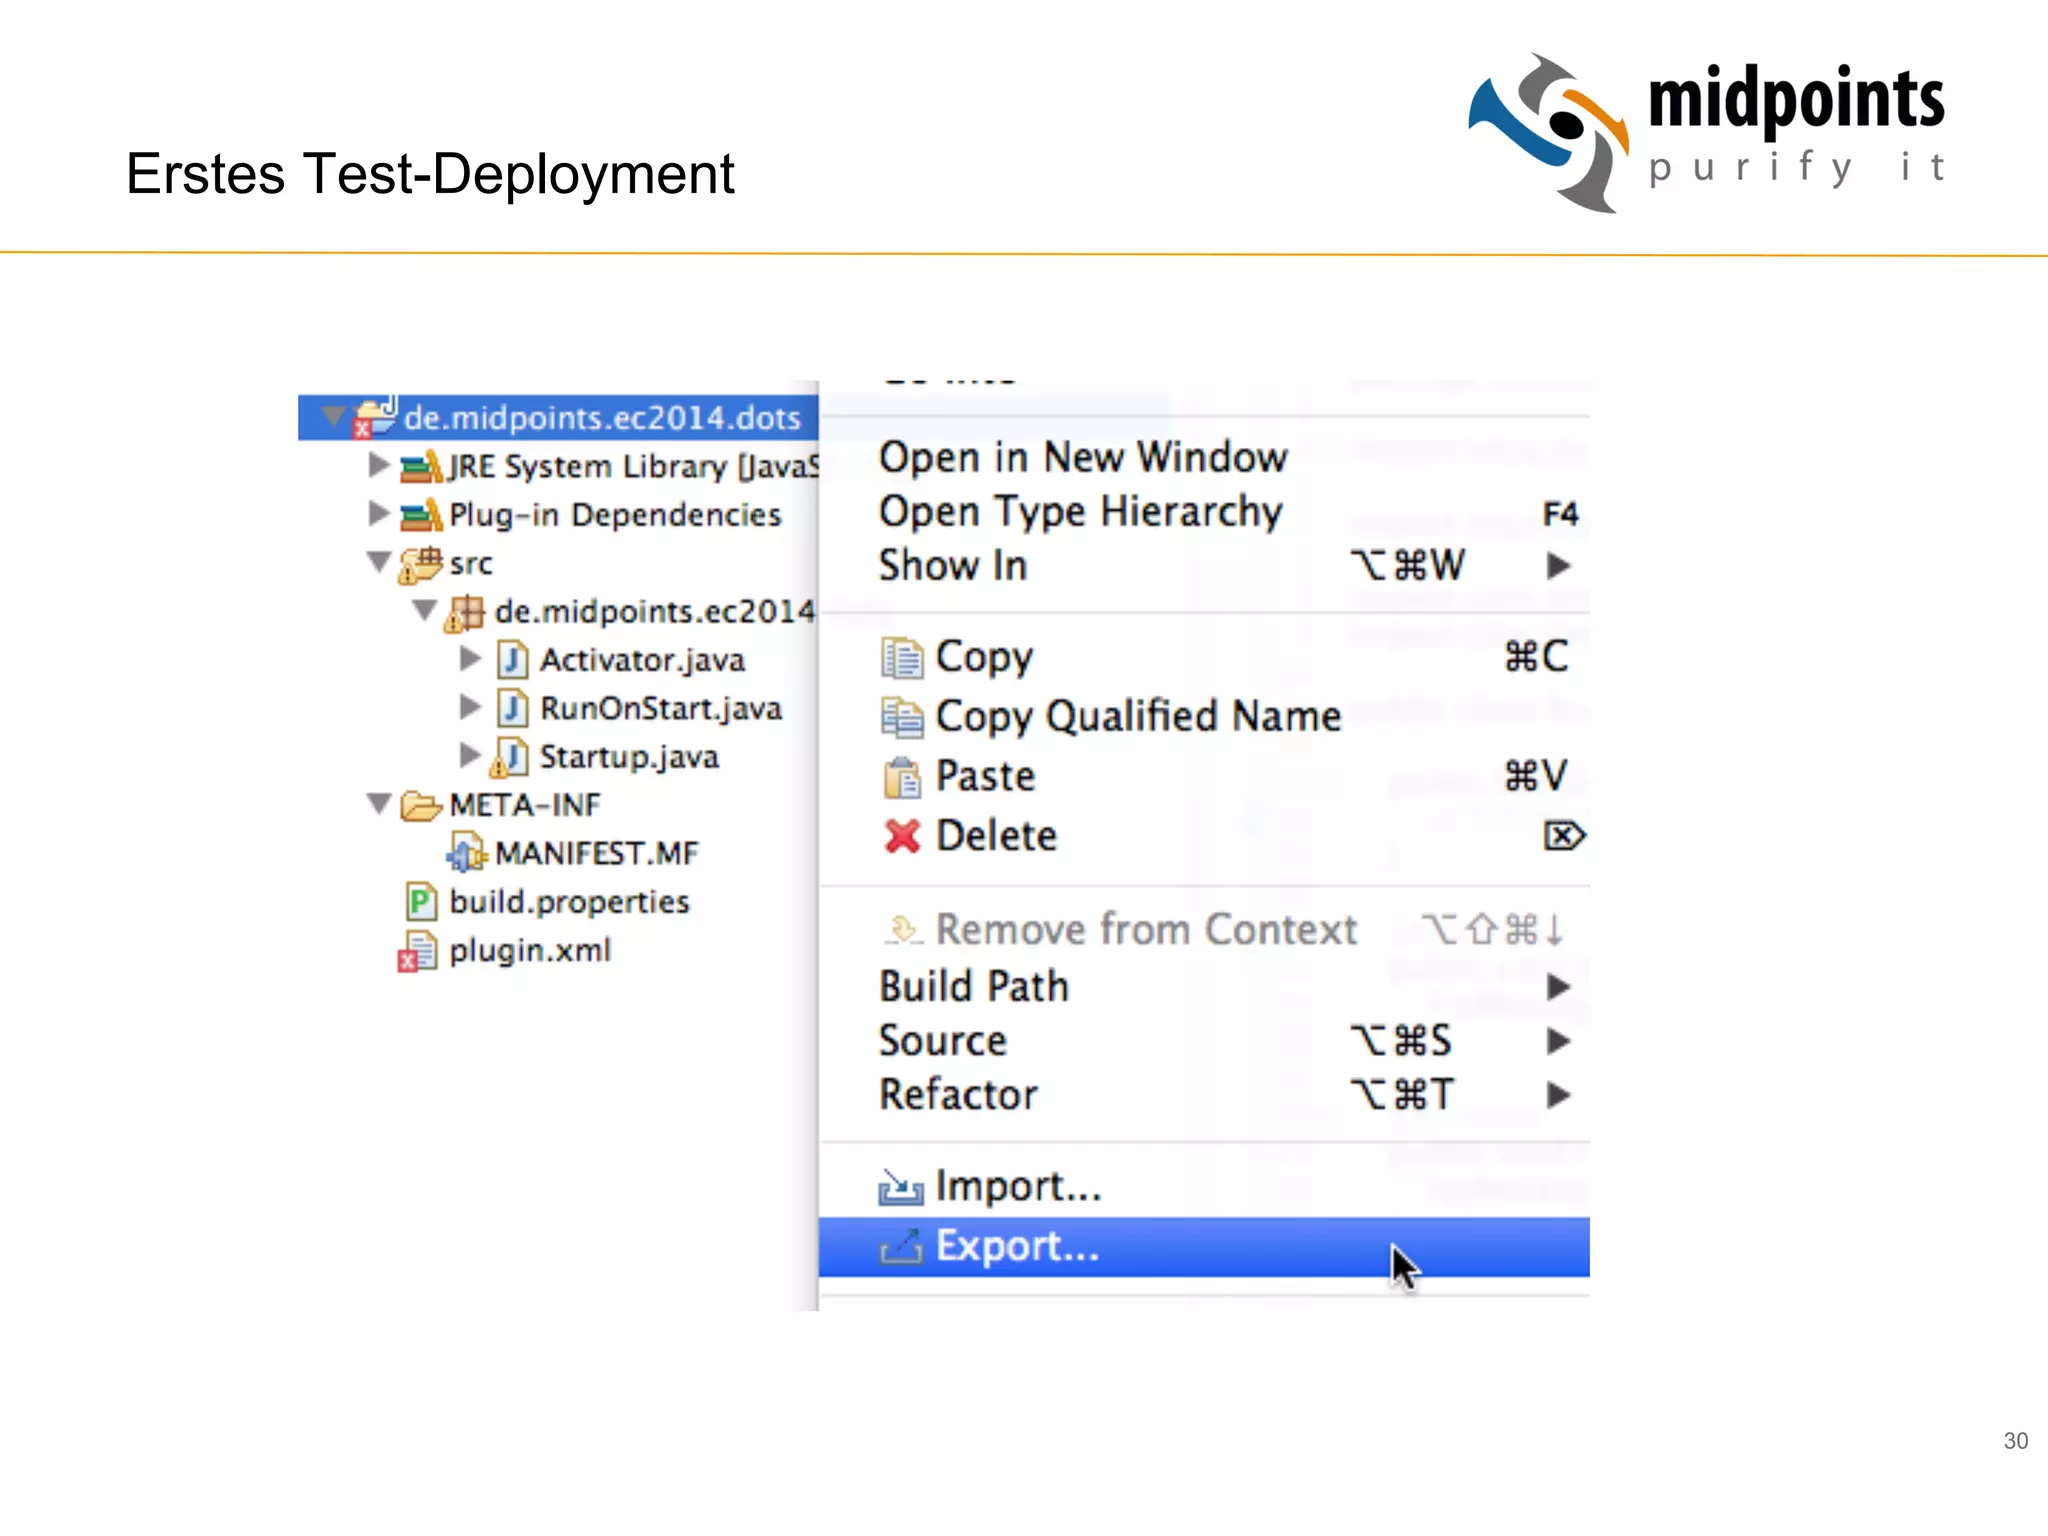Collapse the META-INF folder
This screenshot has height=1536, width=2048.
(x=378, y=804)
